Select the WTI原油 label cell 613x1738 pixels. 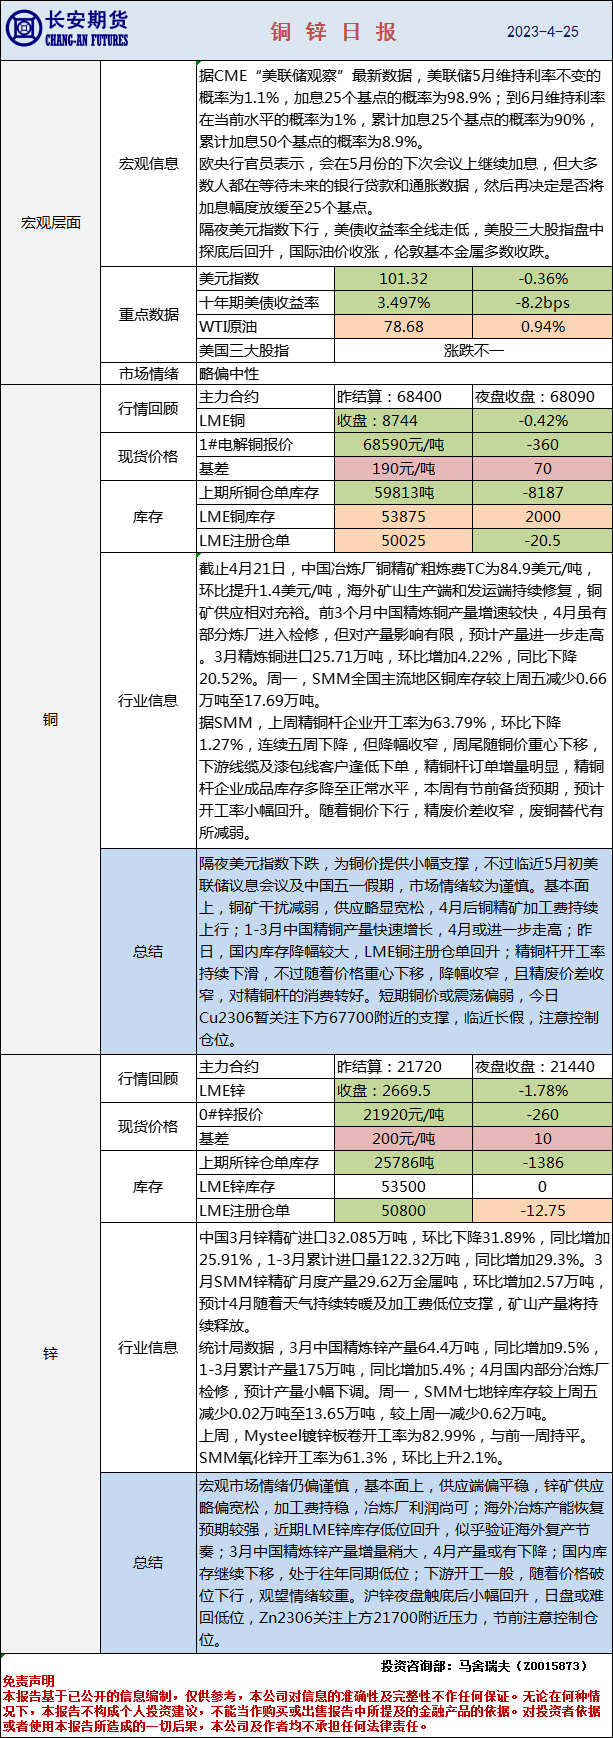(266, 326)
